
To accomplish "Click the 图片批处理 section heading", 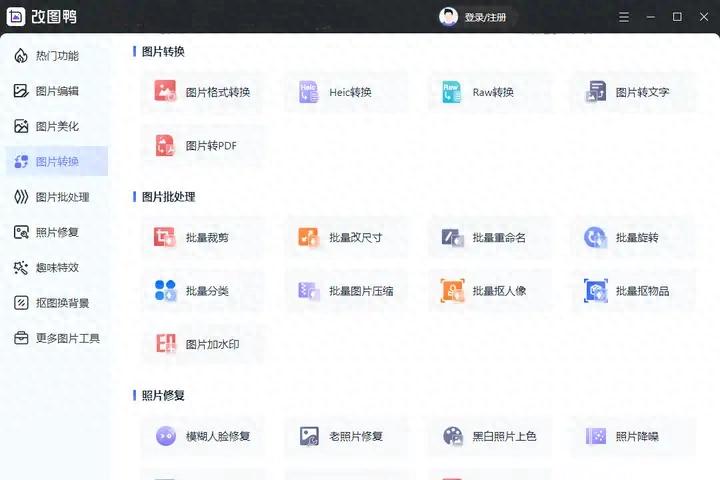I will click(169, 197).
